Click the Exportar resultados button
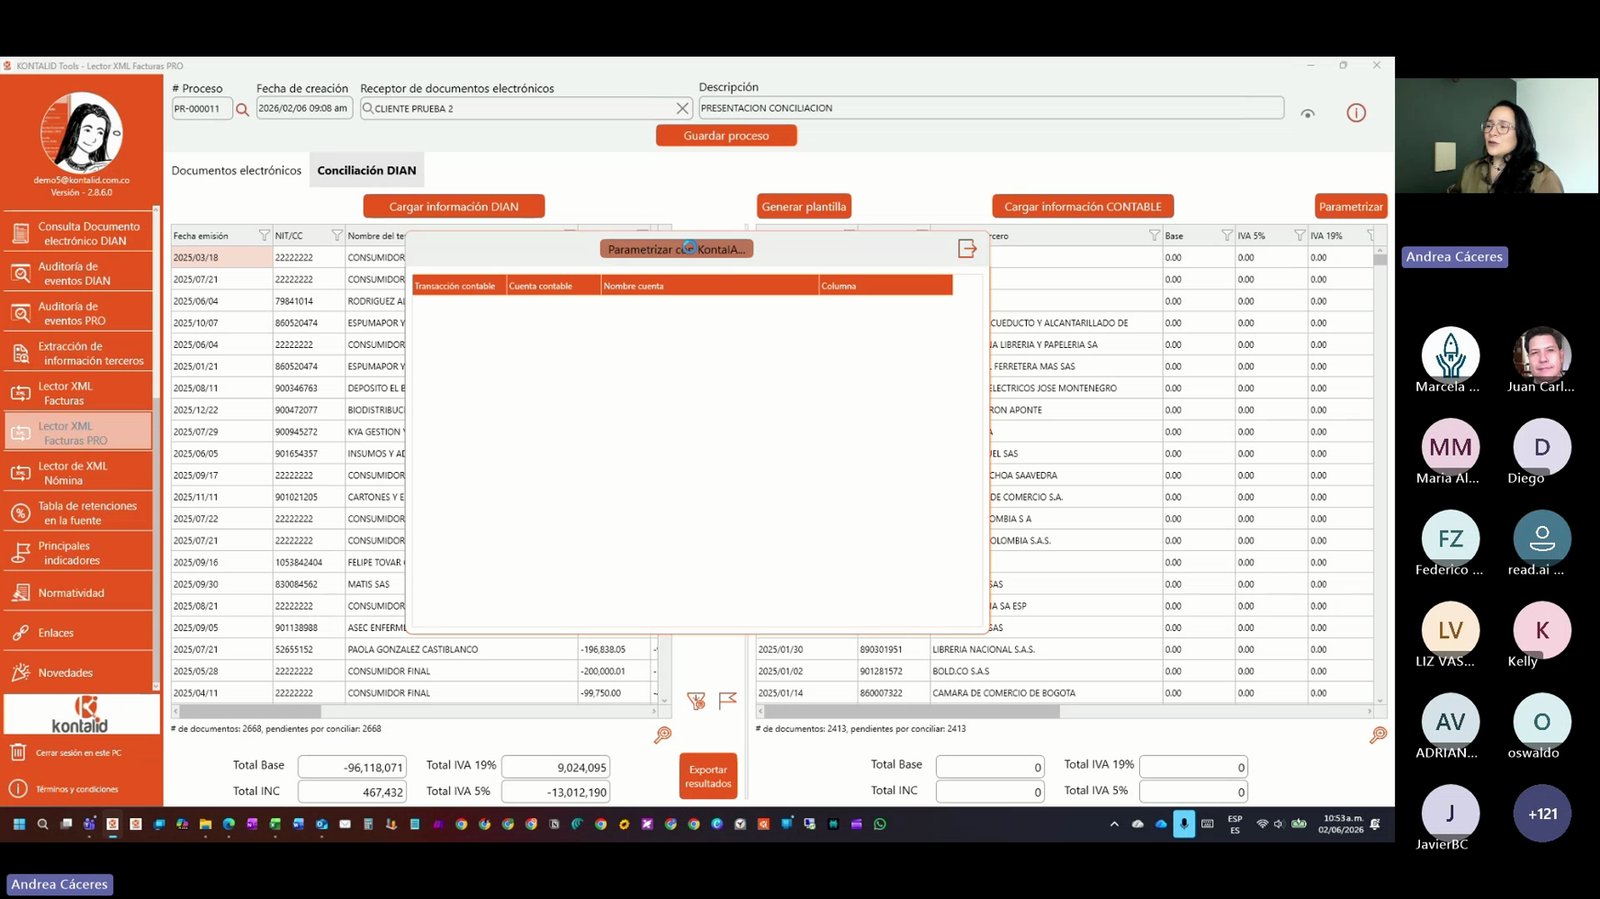1600x899 pixels. pyautogui.click(x=708, y=776)
